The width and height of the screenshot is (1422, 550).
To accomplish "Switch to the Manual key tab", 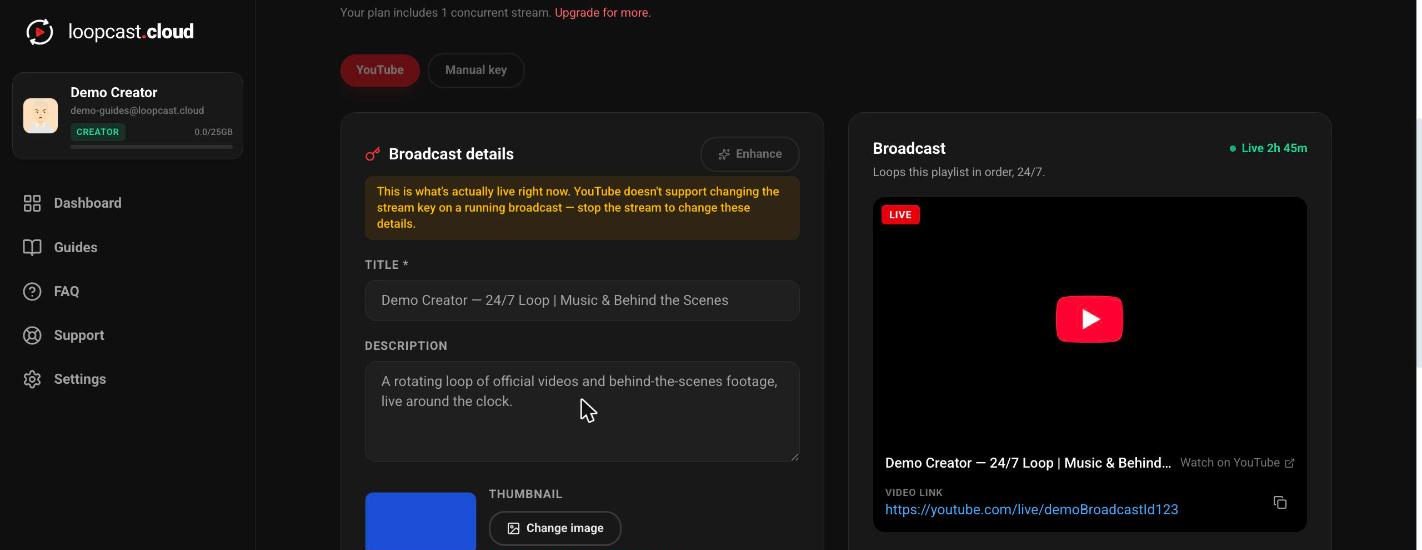I will click(476, 70).
